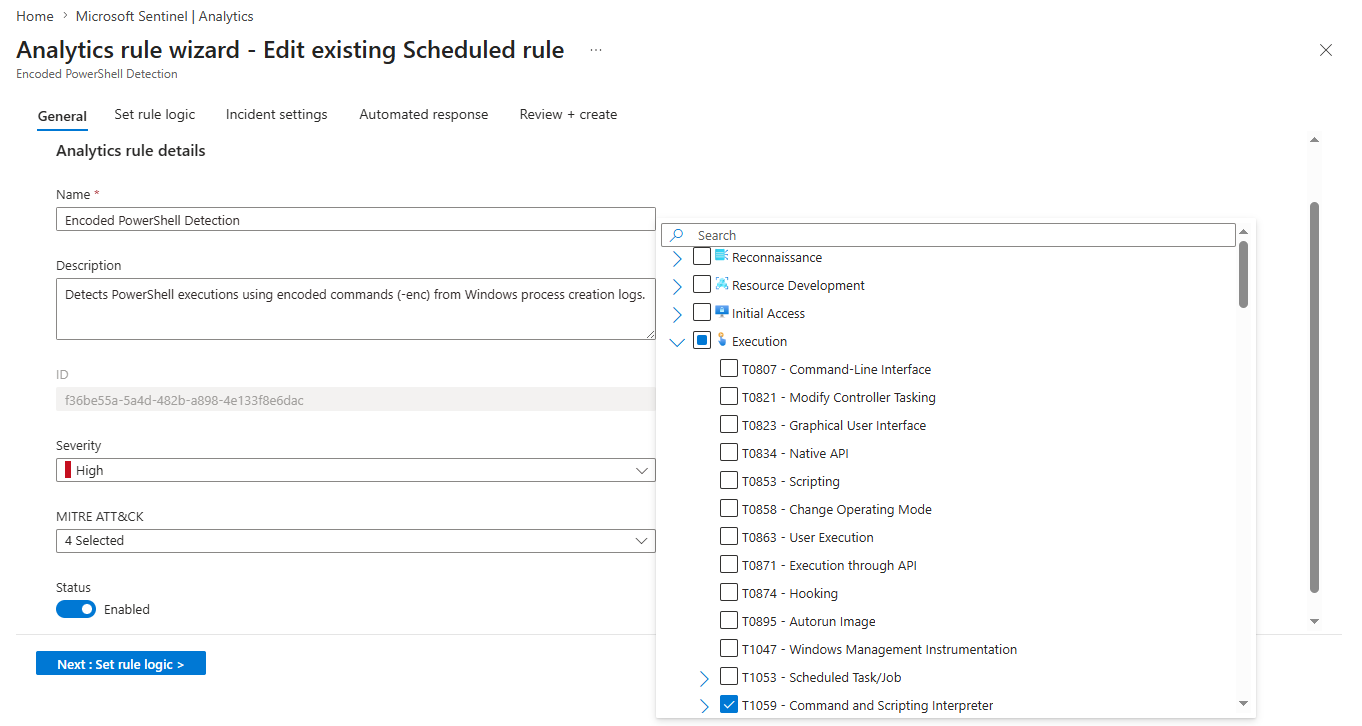Click the Reconnaissance tactic icon
The height and width of the screenshot is (726, 1362).
(722, 256)
